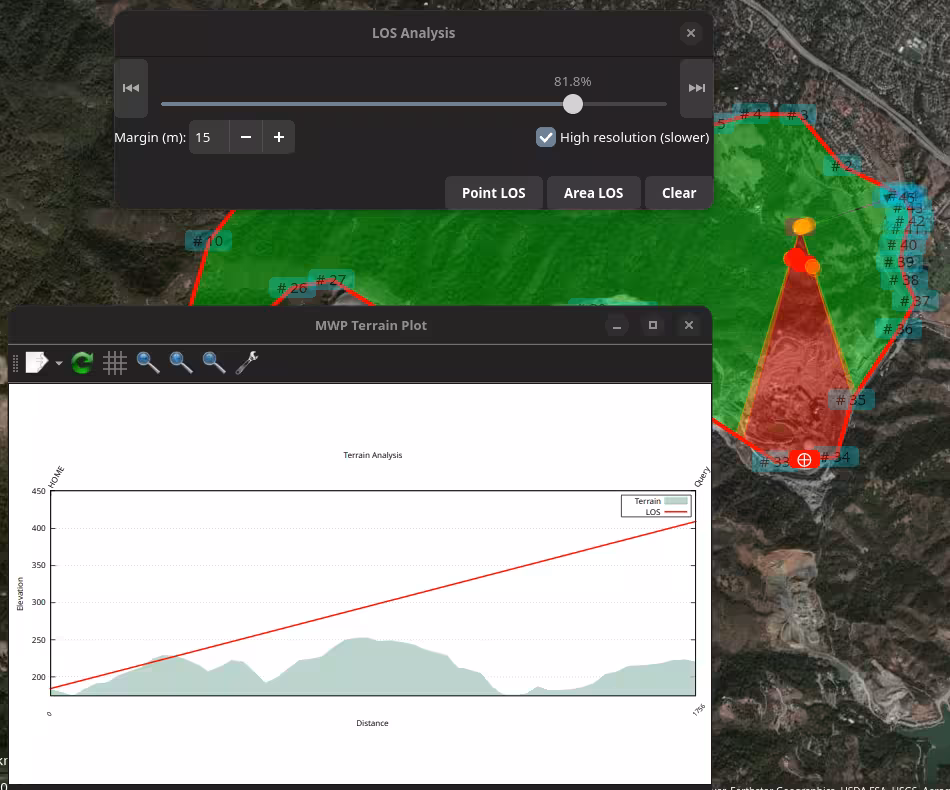Viewport: 950px width, 790px height.
Task: Click the LOS position slider handle
Action: pyautogui.click(x=573, y=104)
